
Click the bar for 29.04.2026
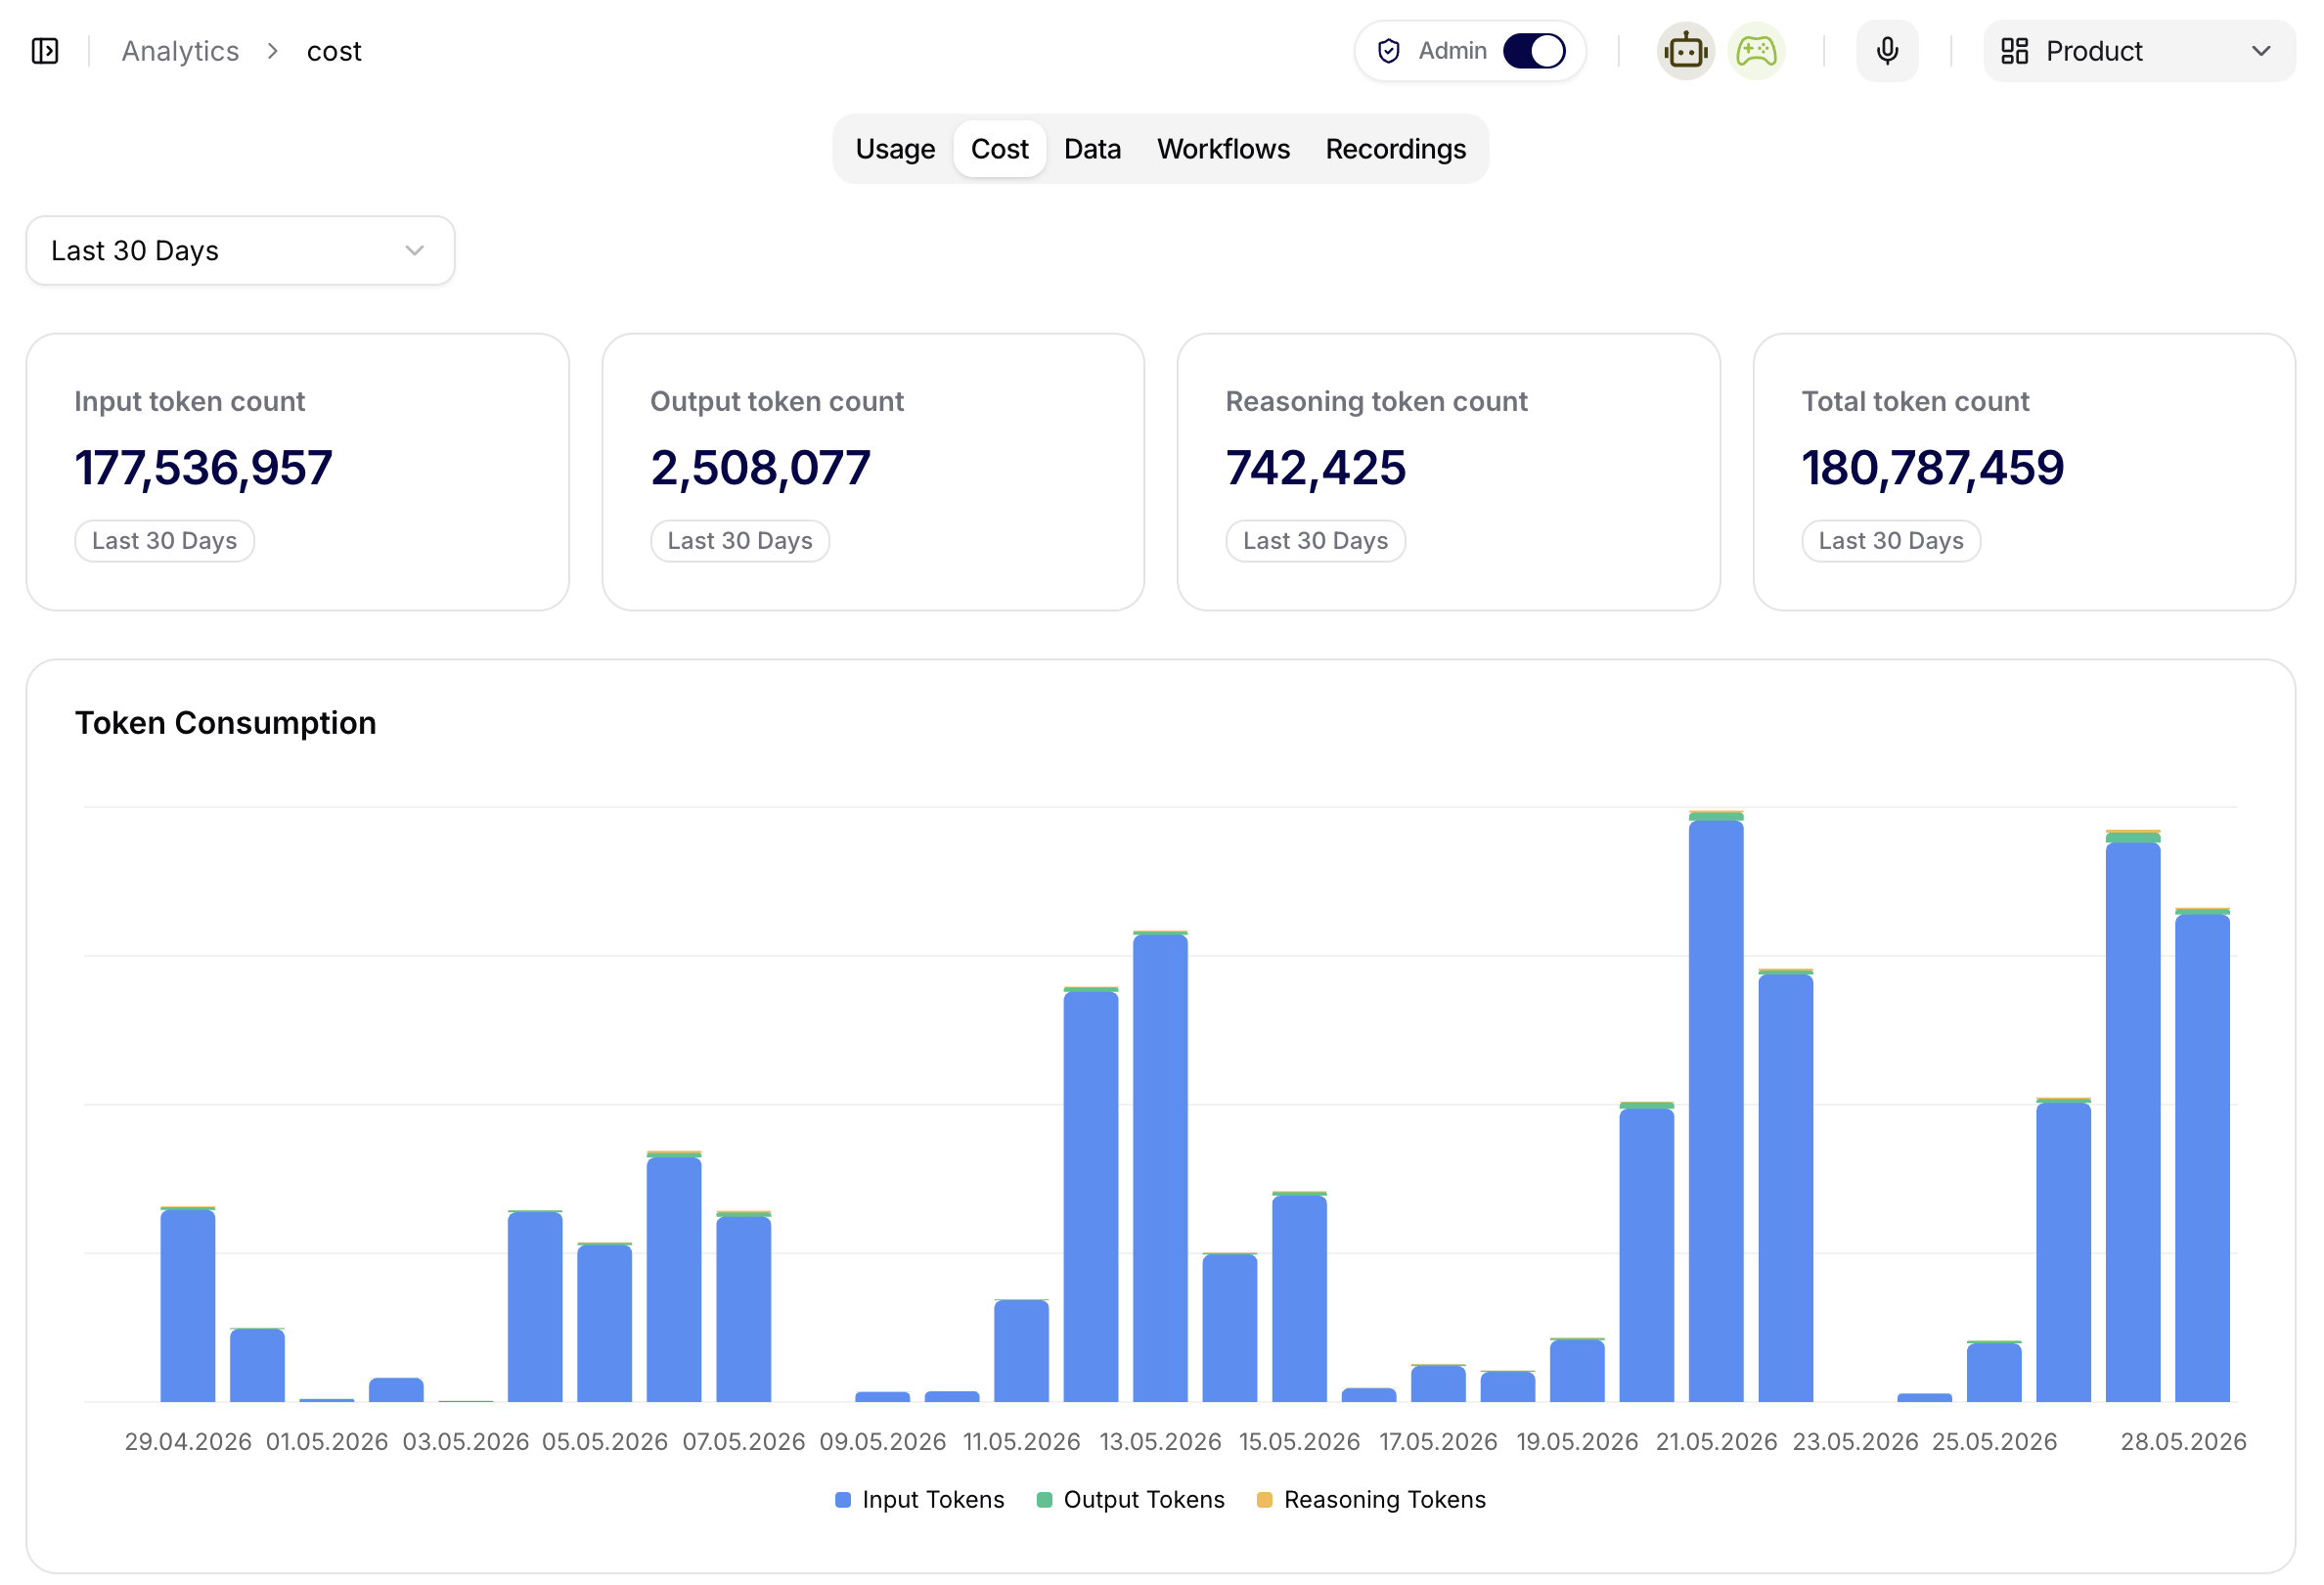tap(188, 1304)
